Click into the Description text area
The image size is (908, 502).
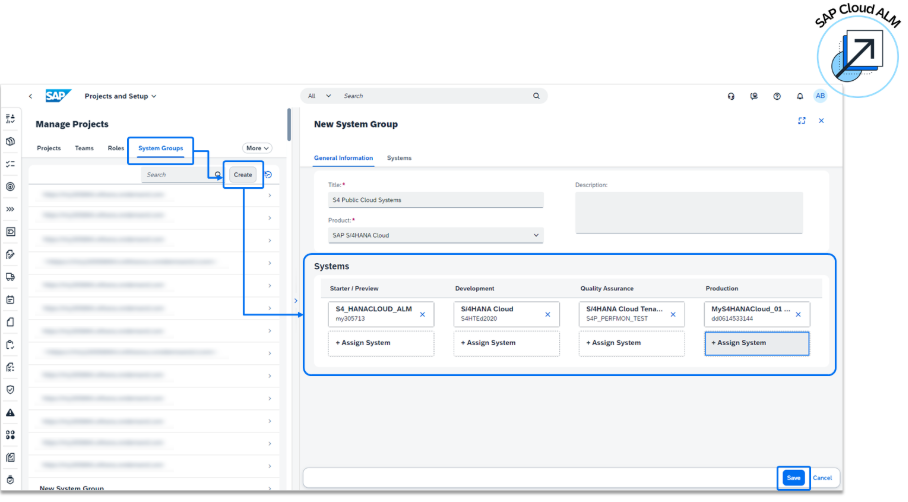[x=688, y=212]
